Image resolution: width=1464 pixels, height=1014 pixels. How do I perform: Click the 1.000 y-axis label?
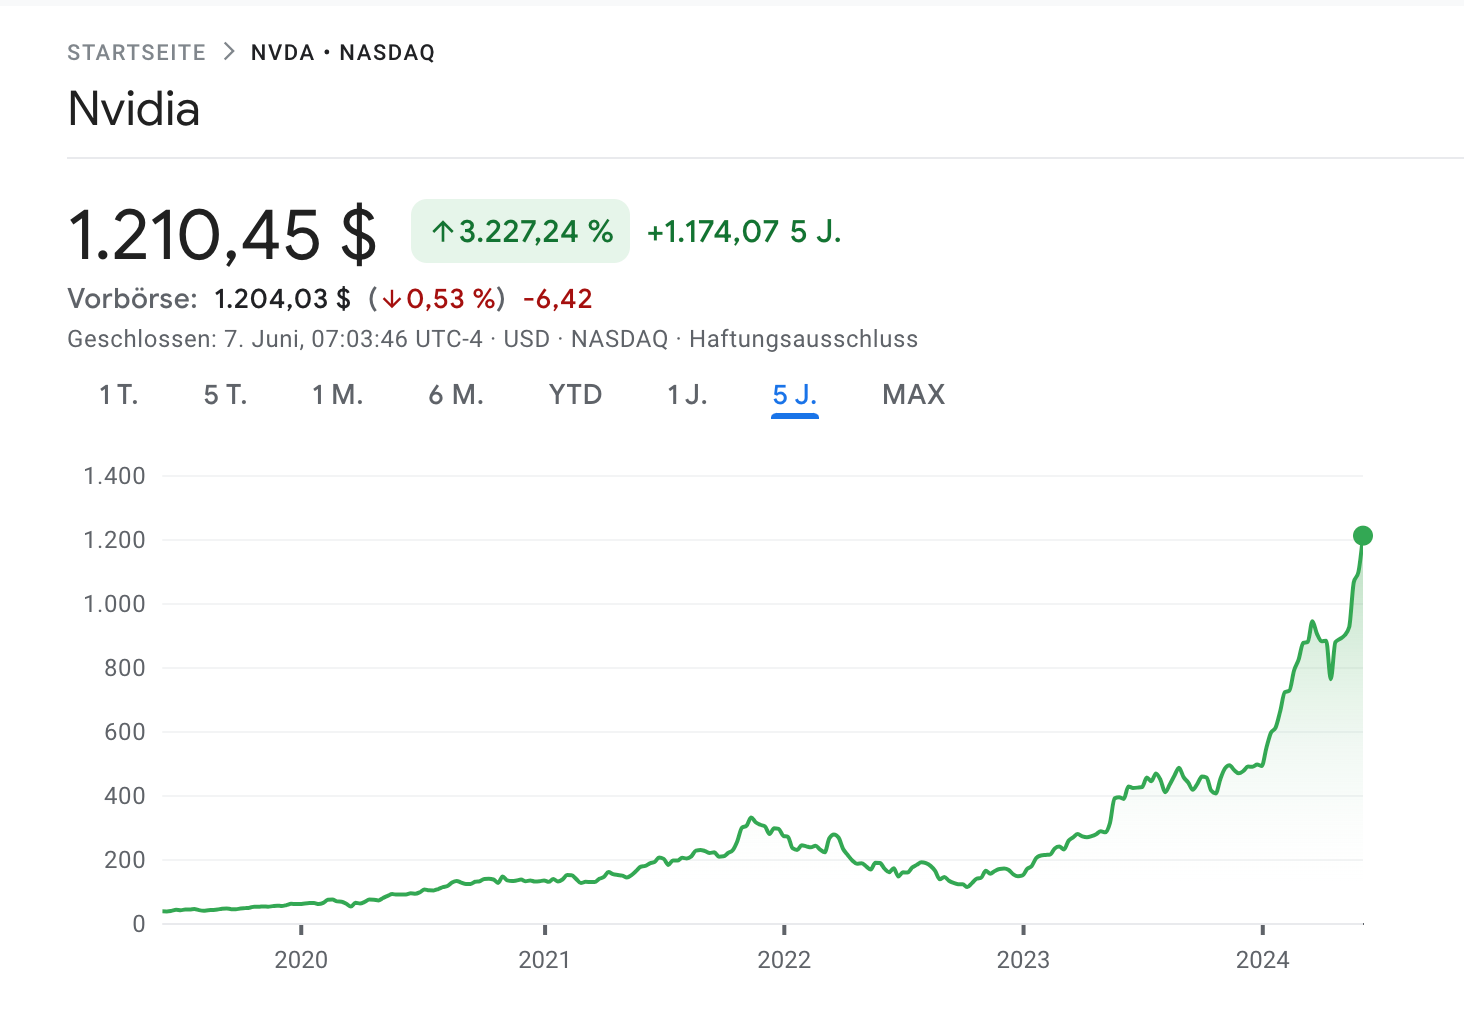[114, 604]
